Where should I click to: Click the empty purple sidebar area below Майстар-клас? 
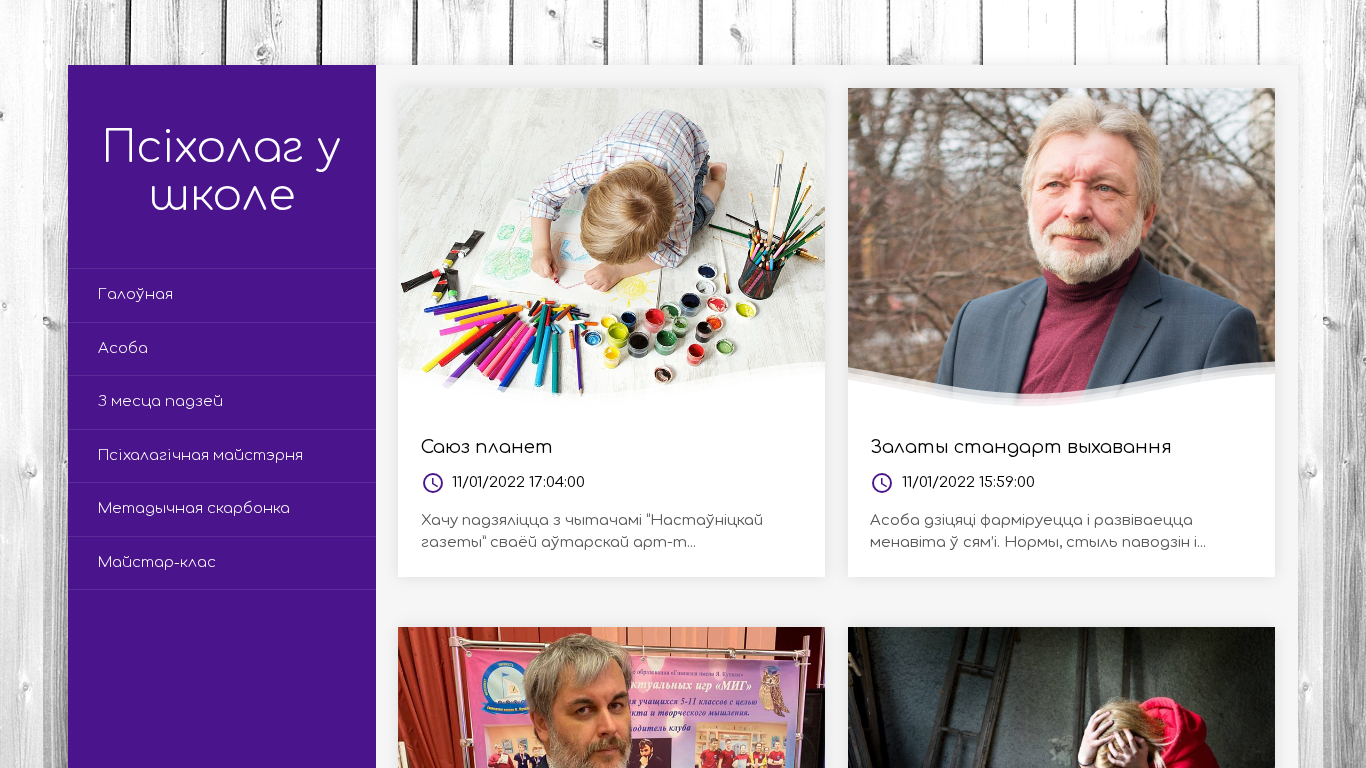tap(222, 679)
